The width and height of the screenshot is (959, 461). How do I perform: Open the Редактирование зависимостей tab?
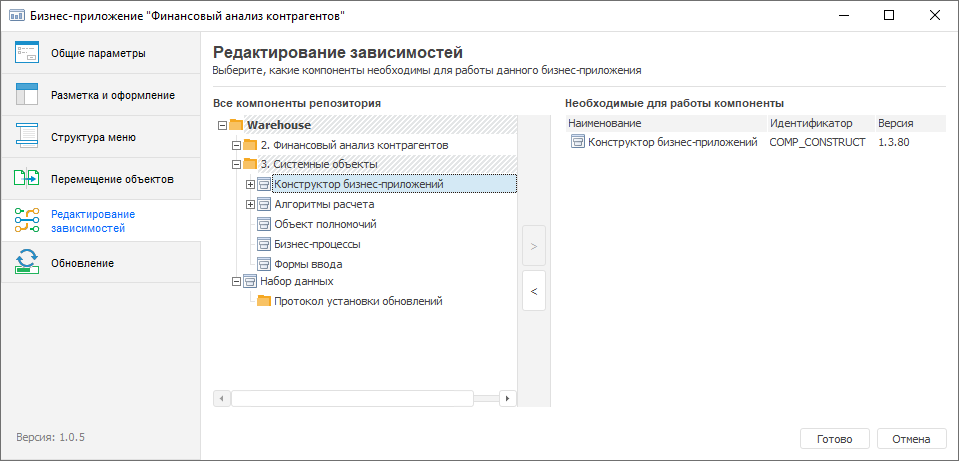pos(92,221)
